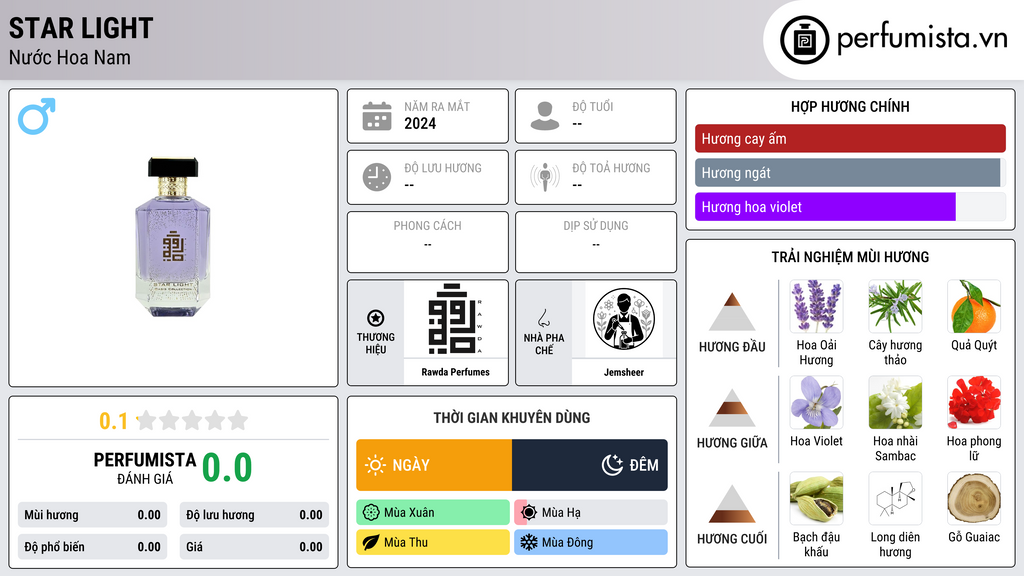Click the Trải nghiệm mùi hương heading
This screenshot has height=576, width=1024.
(850, 257)
